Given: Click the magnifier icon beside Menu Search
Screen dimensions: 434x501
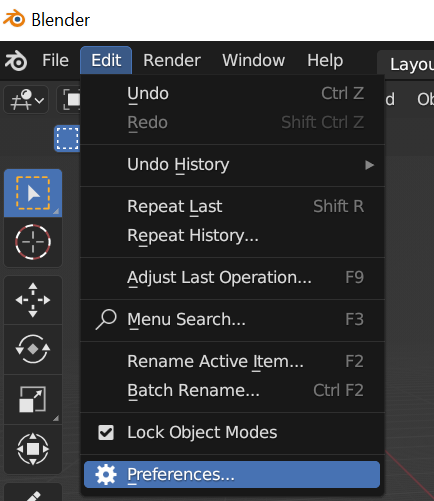Looking at the screenshot, I should 106,319.
